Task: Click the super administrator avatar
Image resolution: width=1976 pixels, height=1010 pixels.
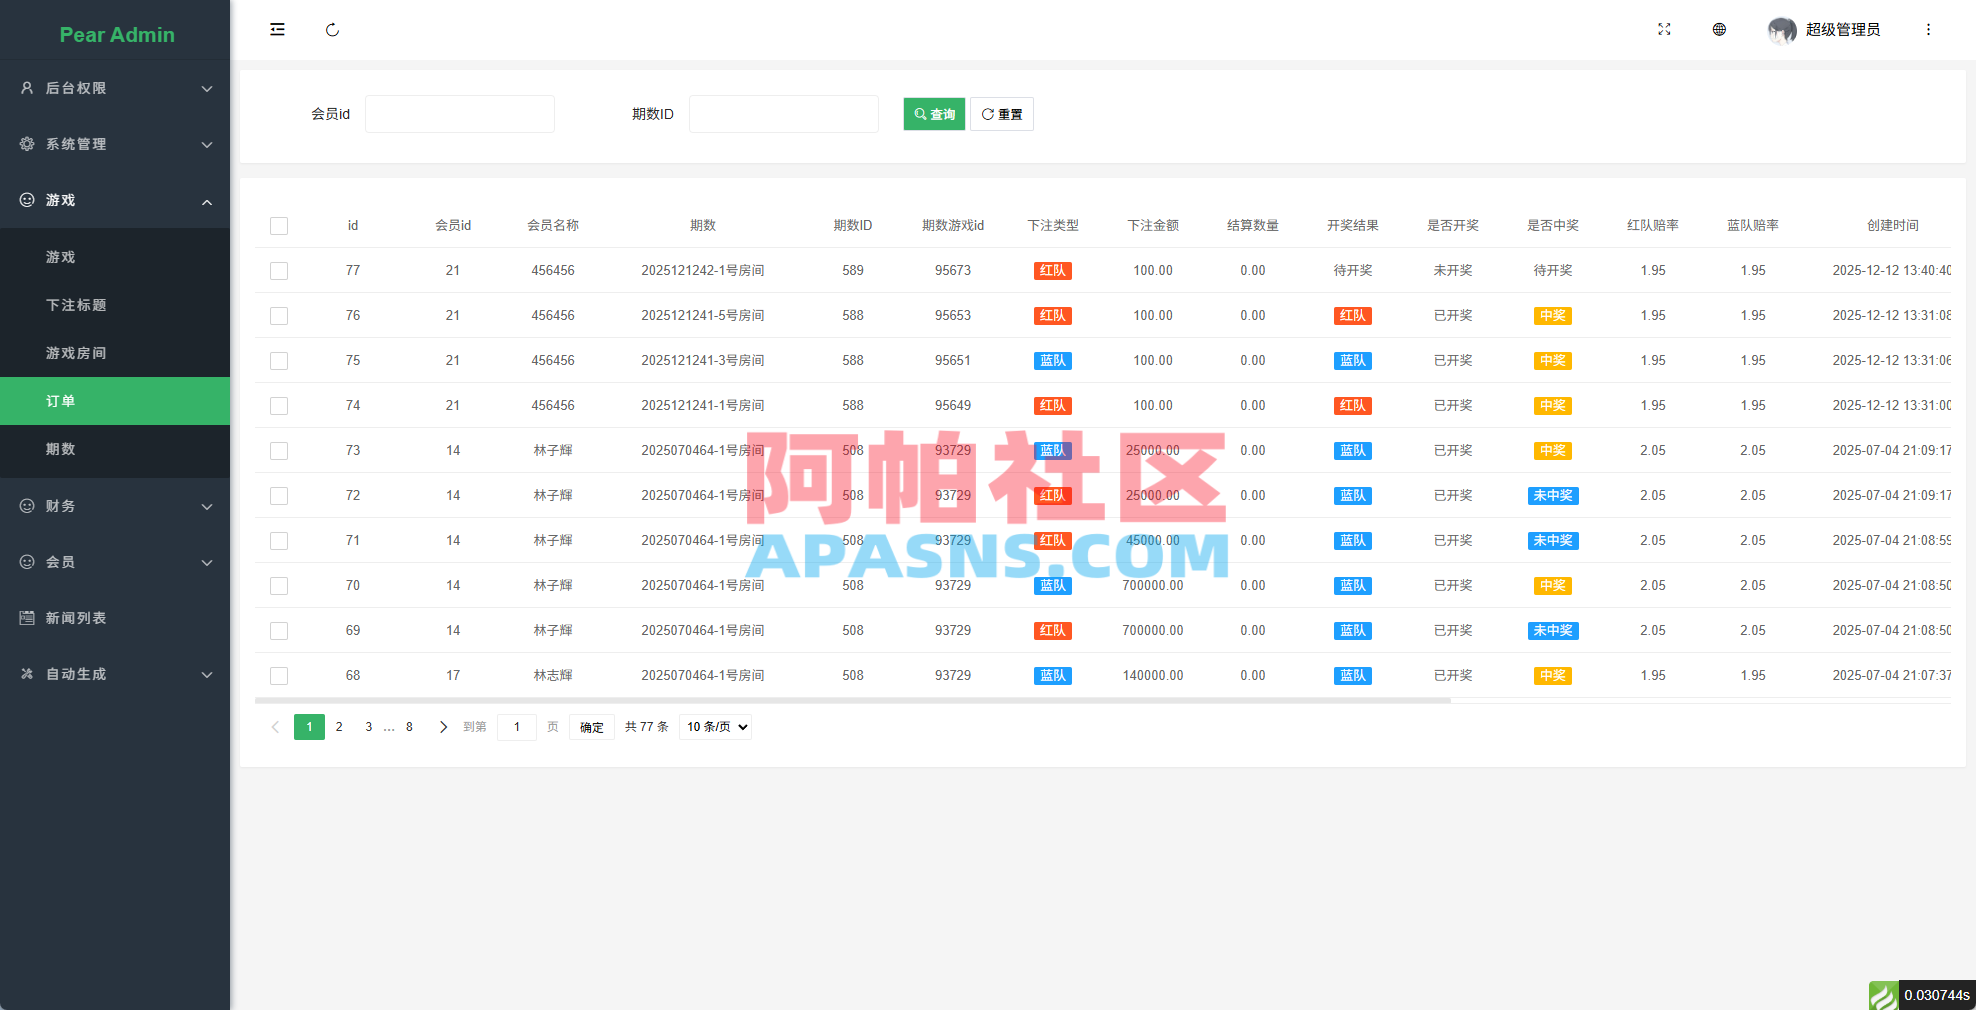Action: (x=1781, y=30)
